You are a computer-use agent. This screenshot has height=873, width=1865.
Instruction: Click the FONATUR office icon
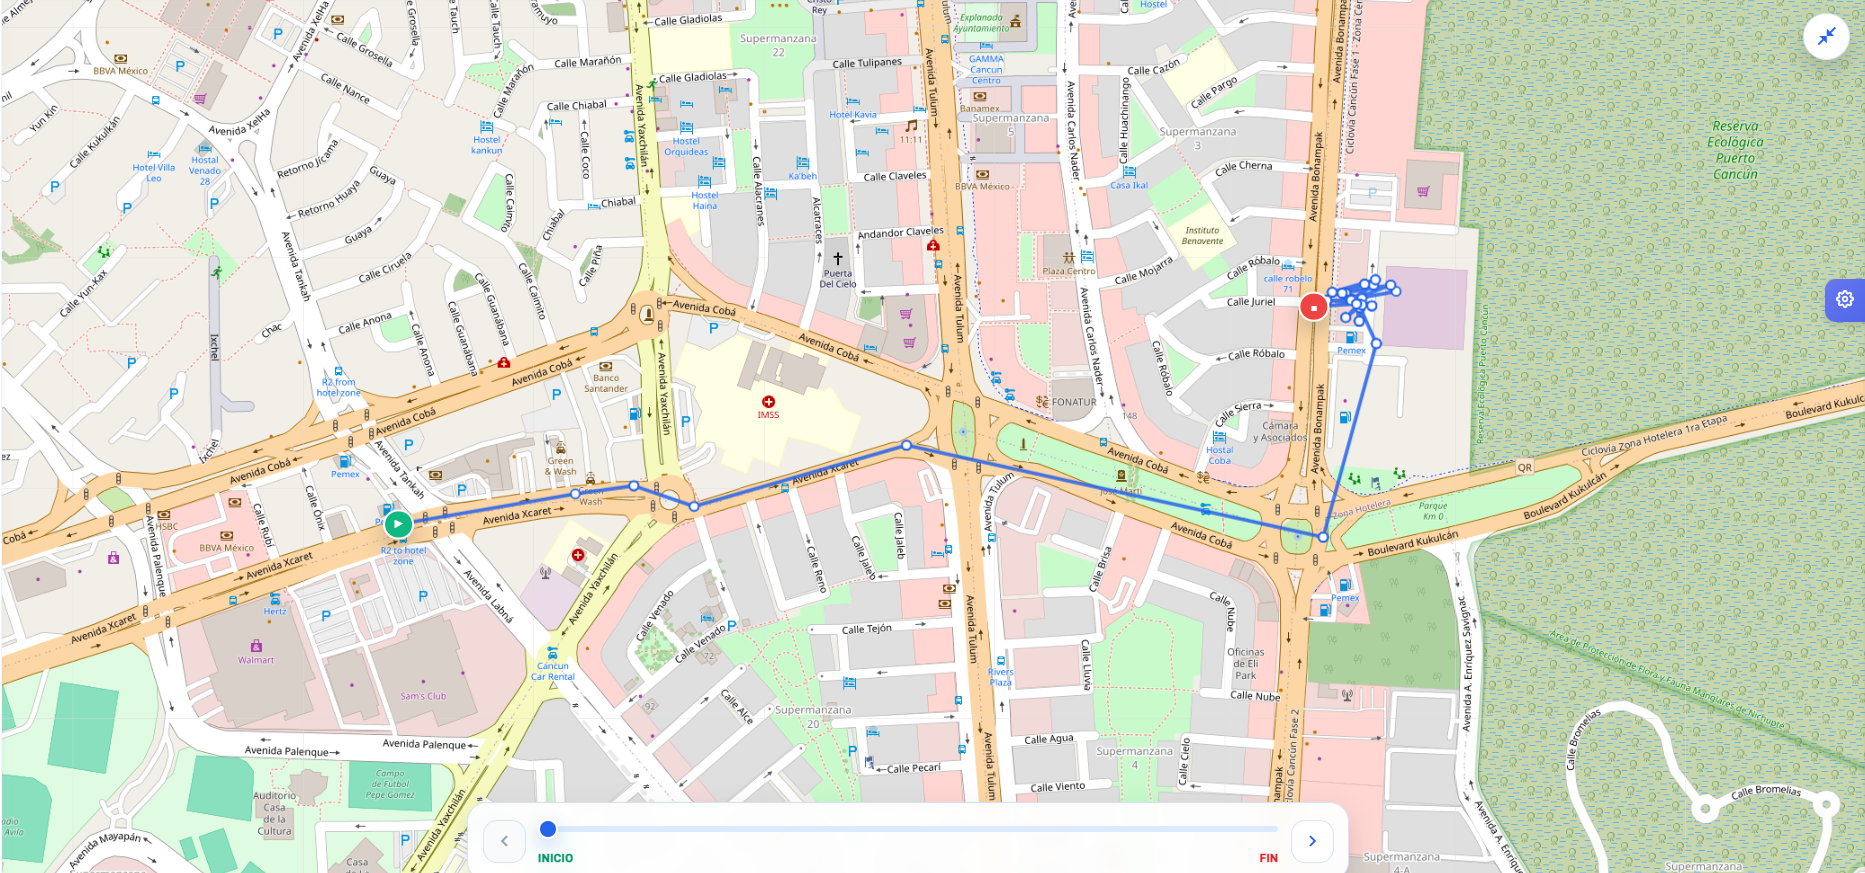(1043, 402)
